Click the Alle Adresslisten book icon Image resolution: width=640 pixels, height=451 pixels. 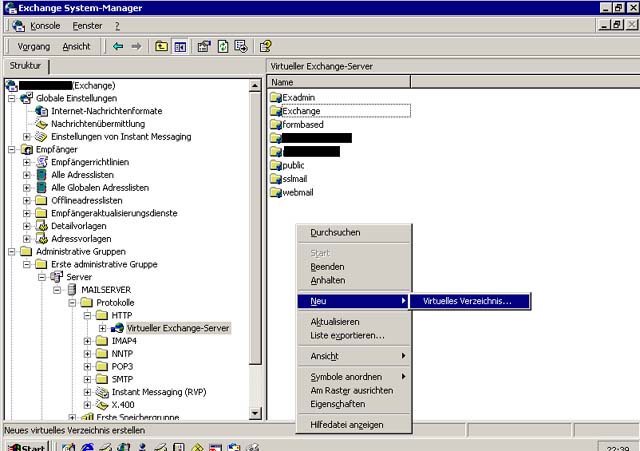click(x=41, y=175)
